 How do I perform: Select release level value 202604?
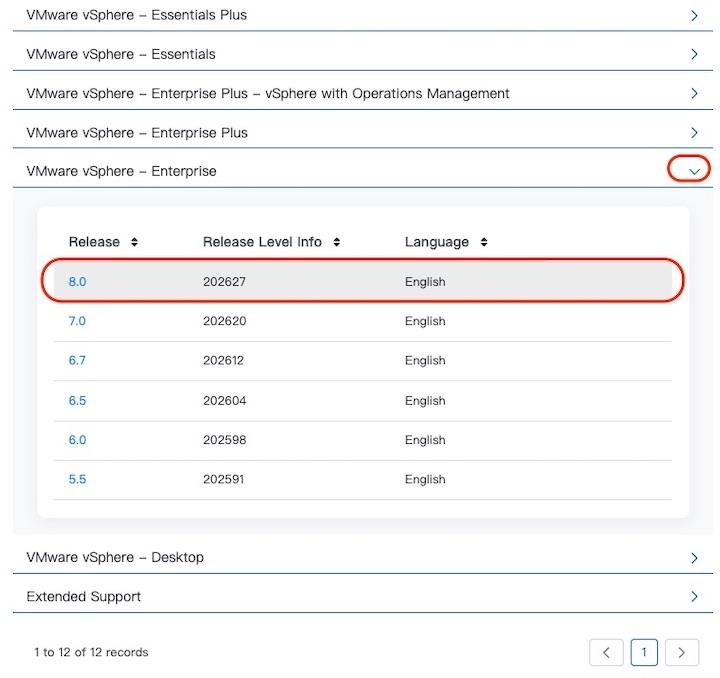(225, 400)
